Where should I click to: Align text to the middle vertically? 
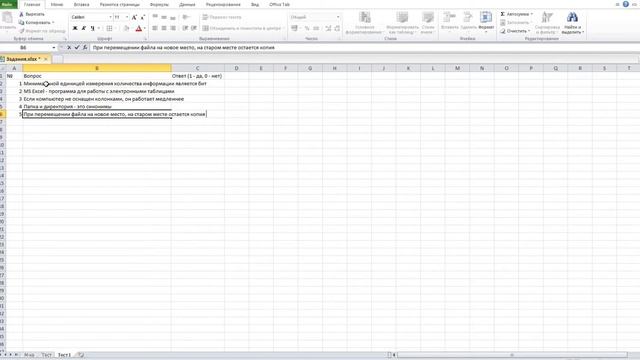[x=164, y=17]
